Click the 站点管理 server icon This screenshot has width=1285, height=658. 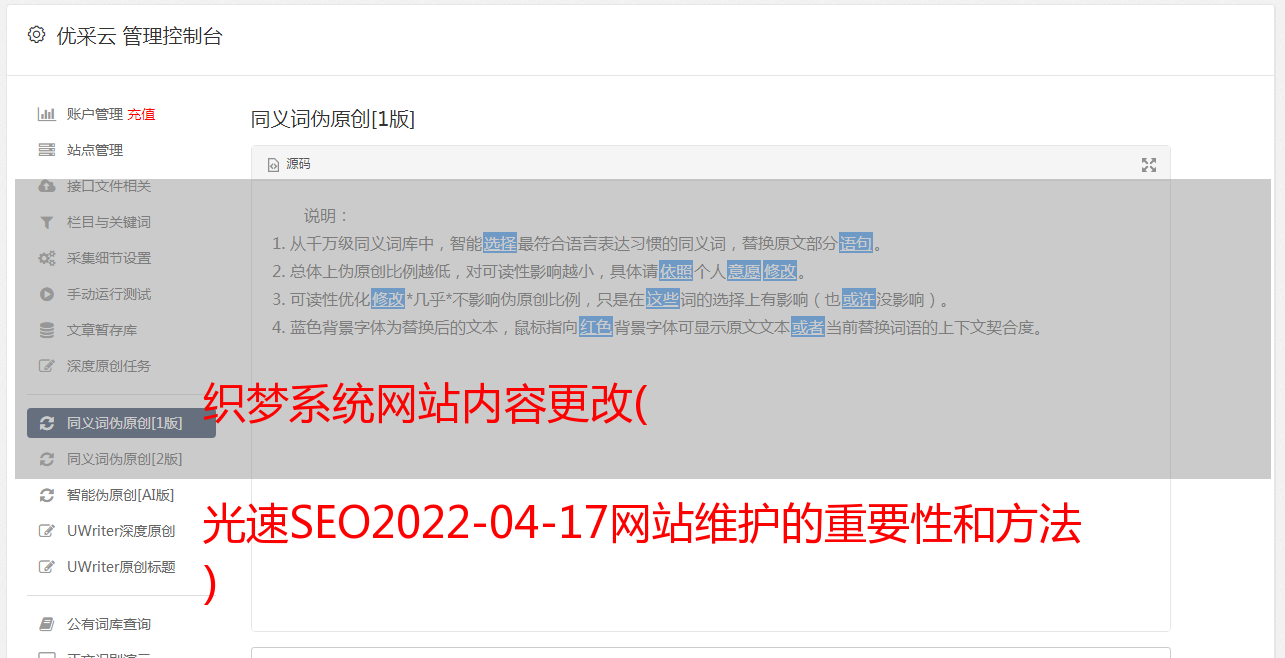coord(46,150)
